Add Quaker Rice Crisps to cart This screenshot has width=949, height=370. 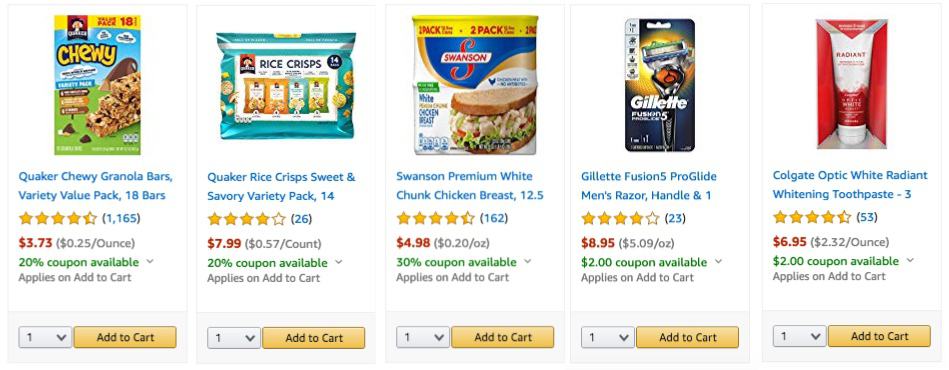[314, 338]
